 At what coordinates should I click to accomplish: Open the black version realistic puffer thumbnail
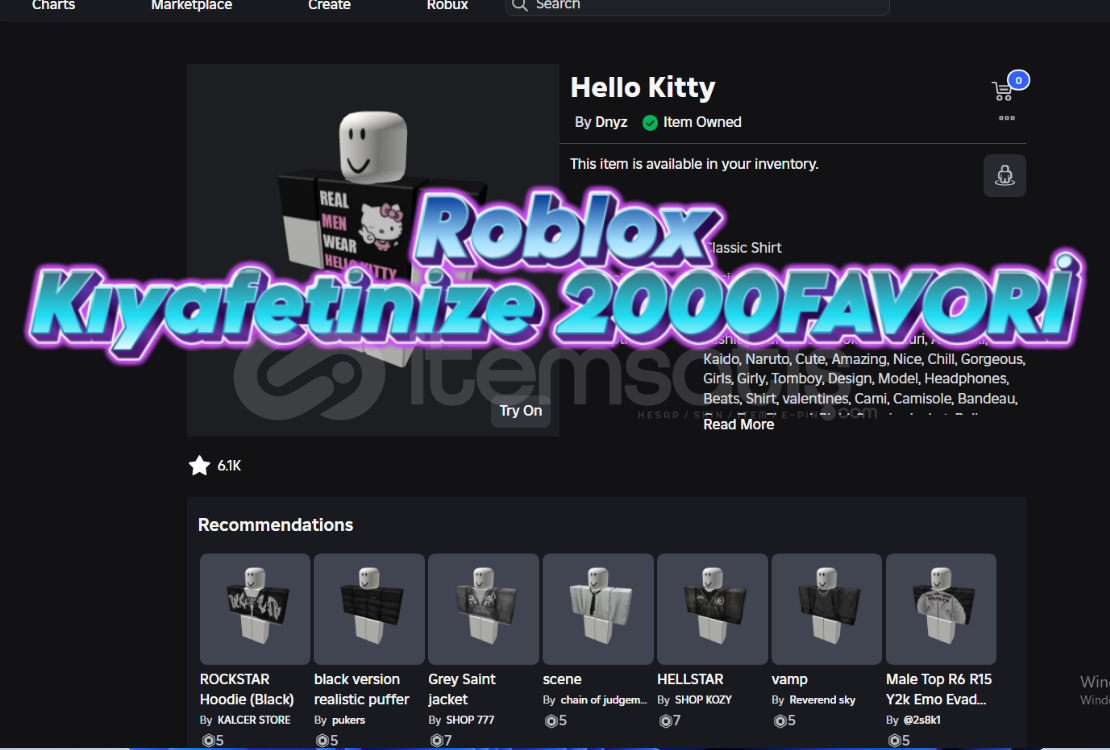369,609
